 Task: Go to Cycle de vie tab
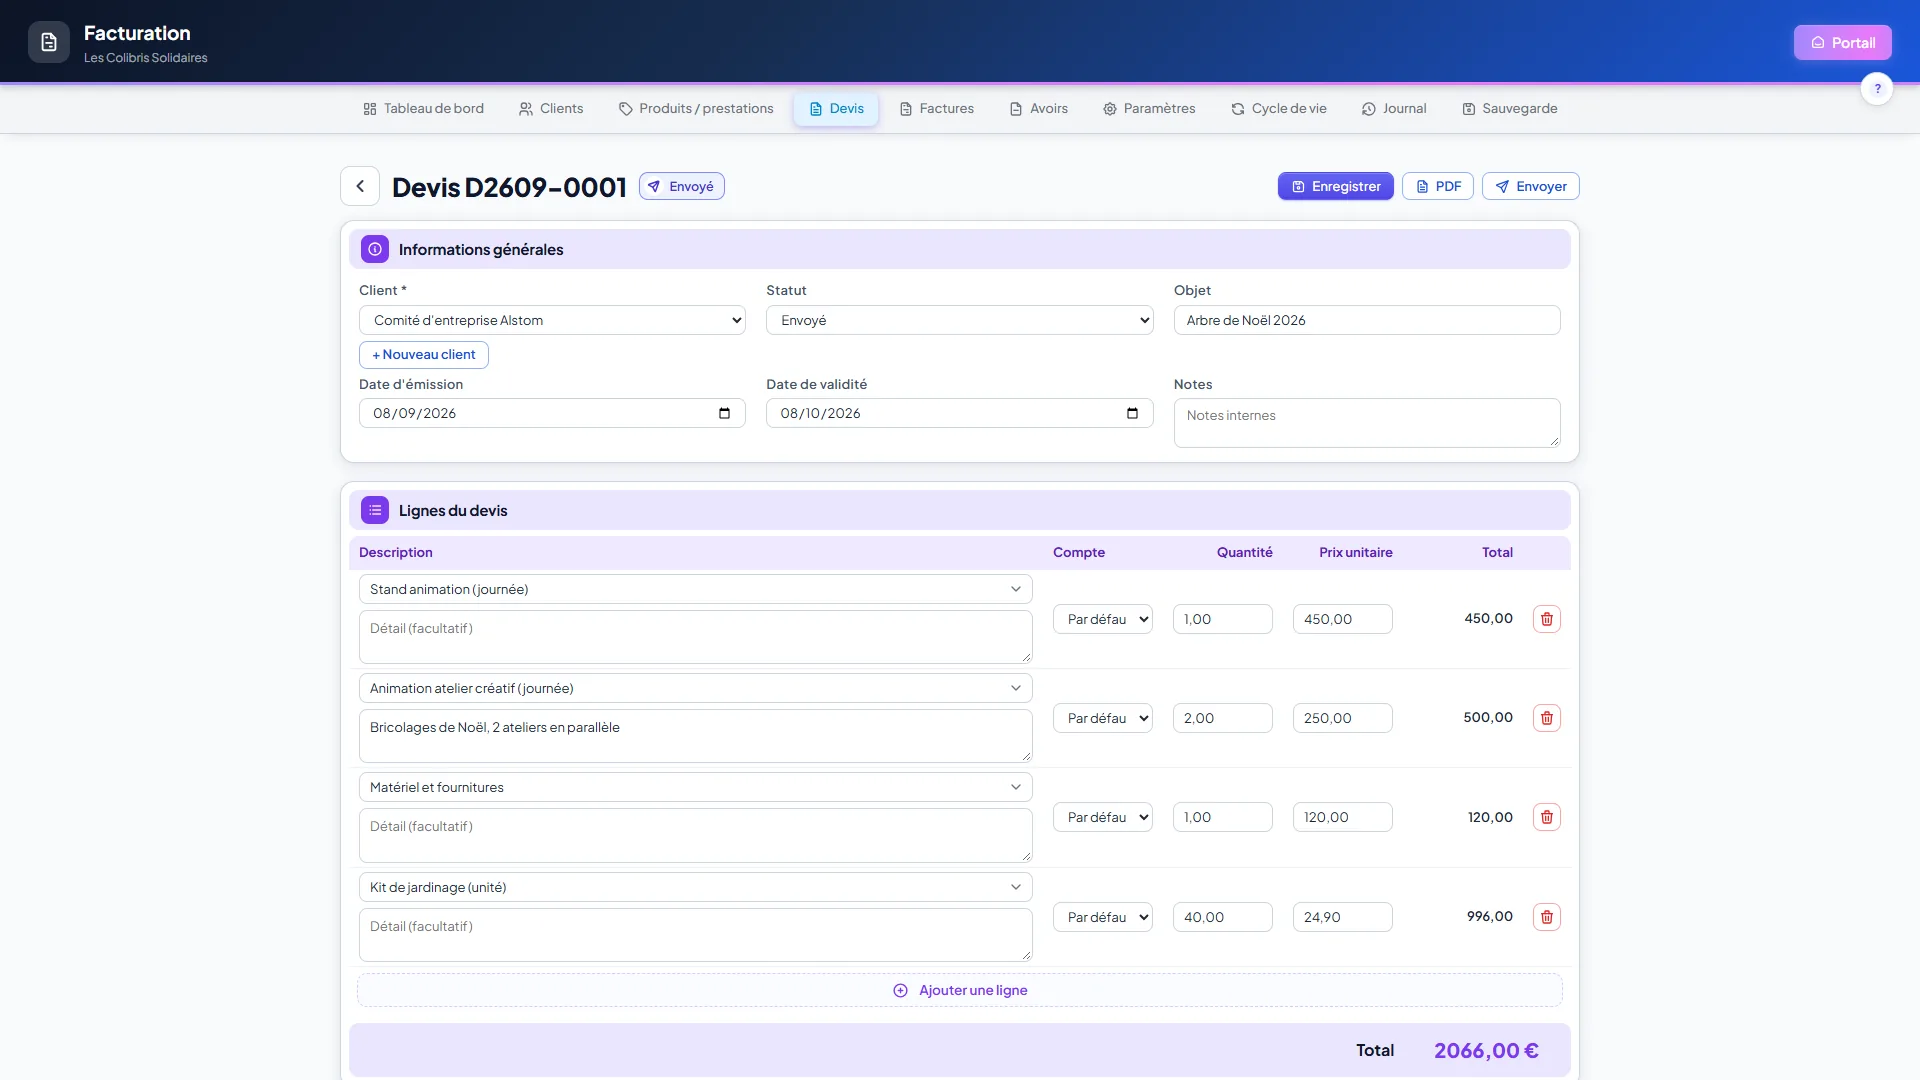pos(1278,109)
